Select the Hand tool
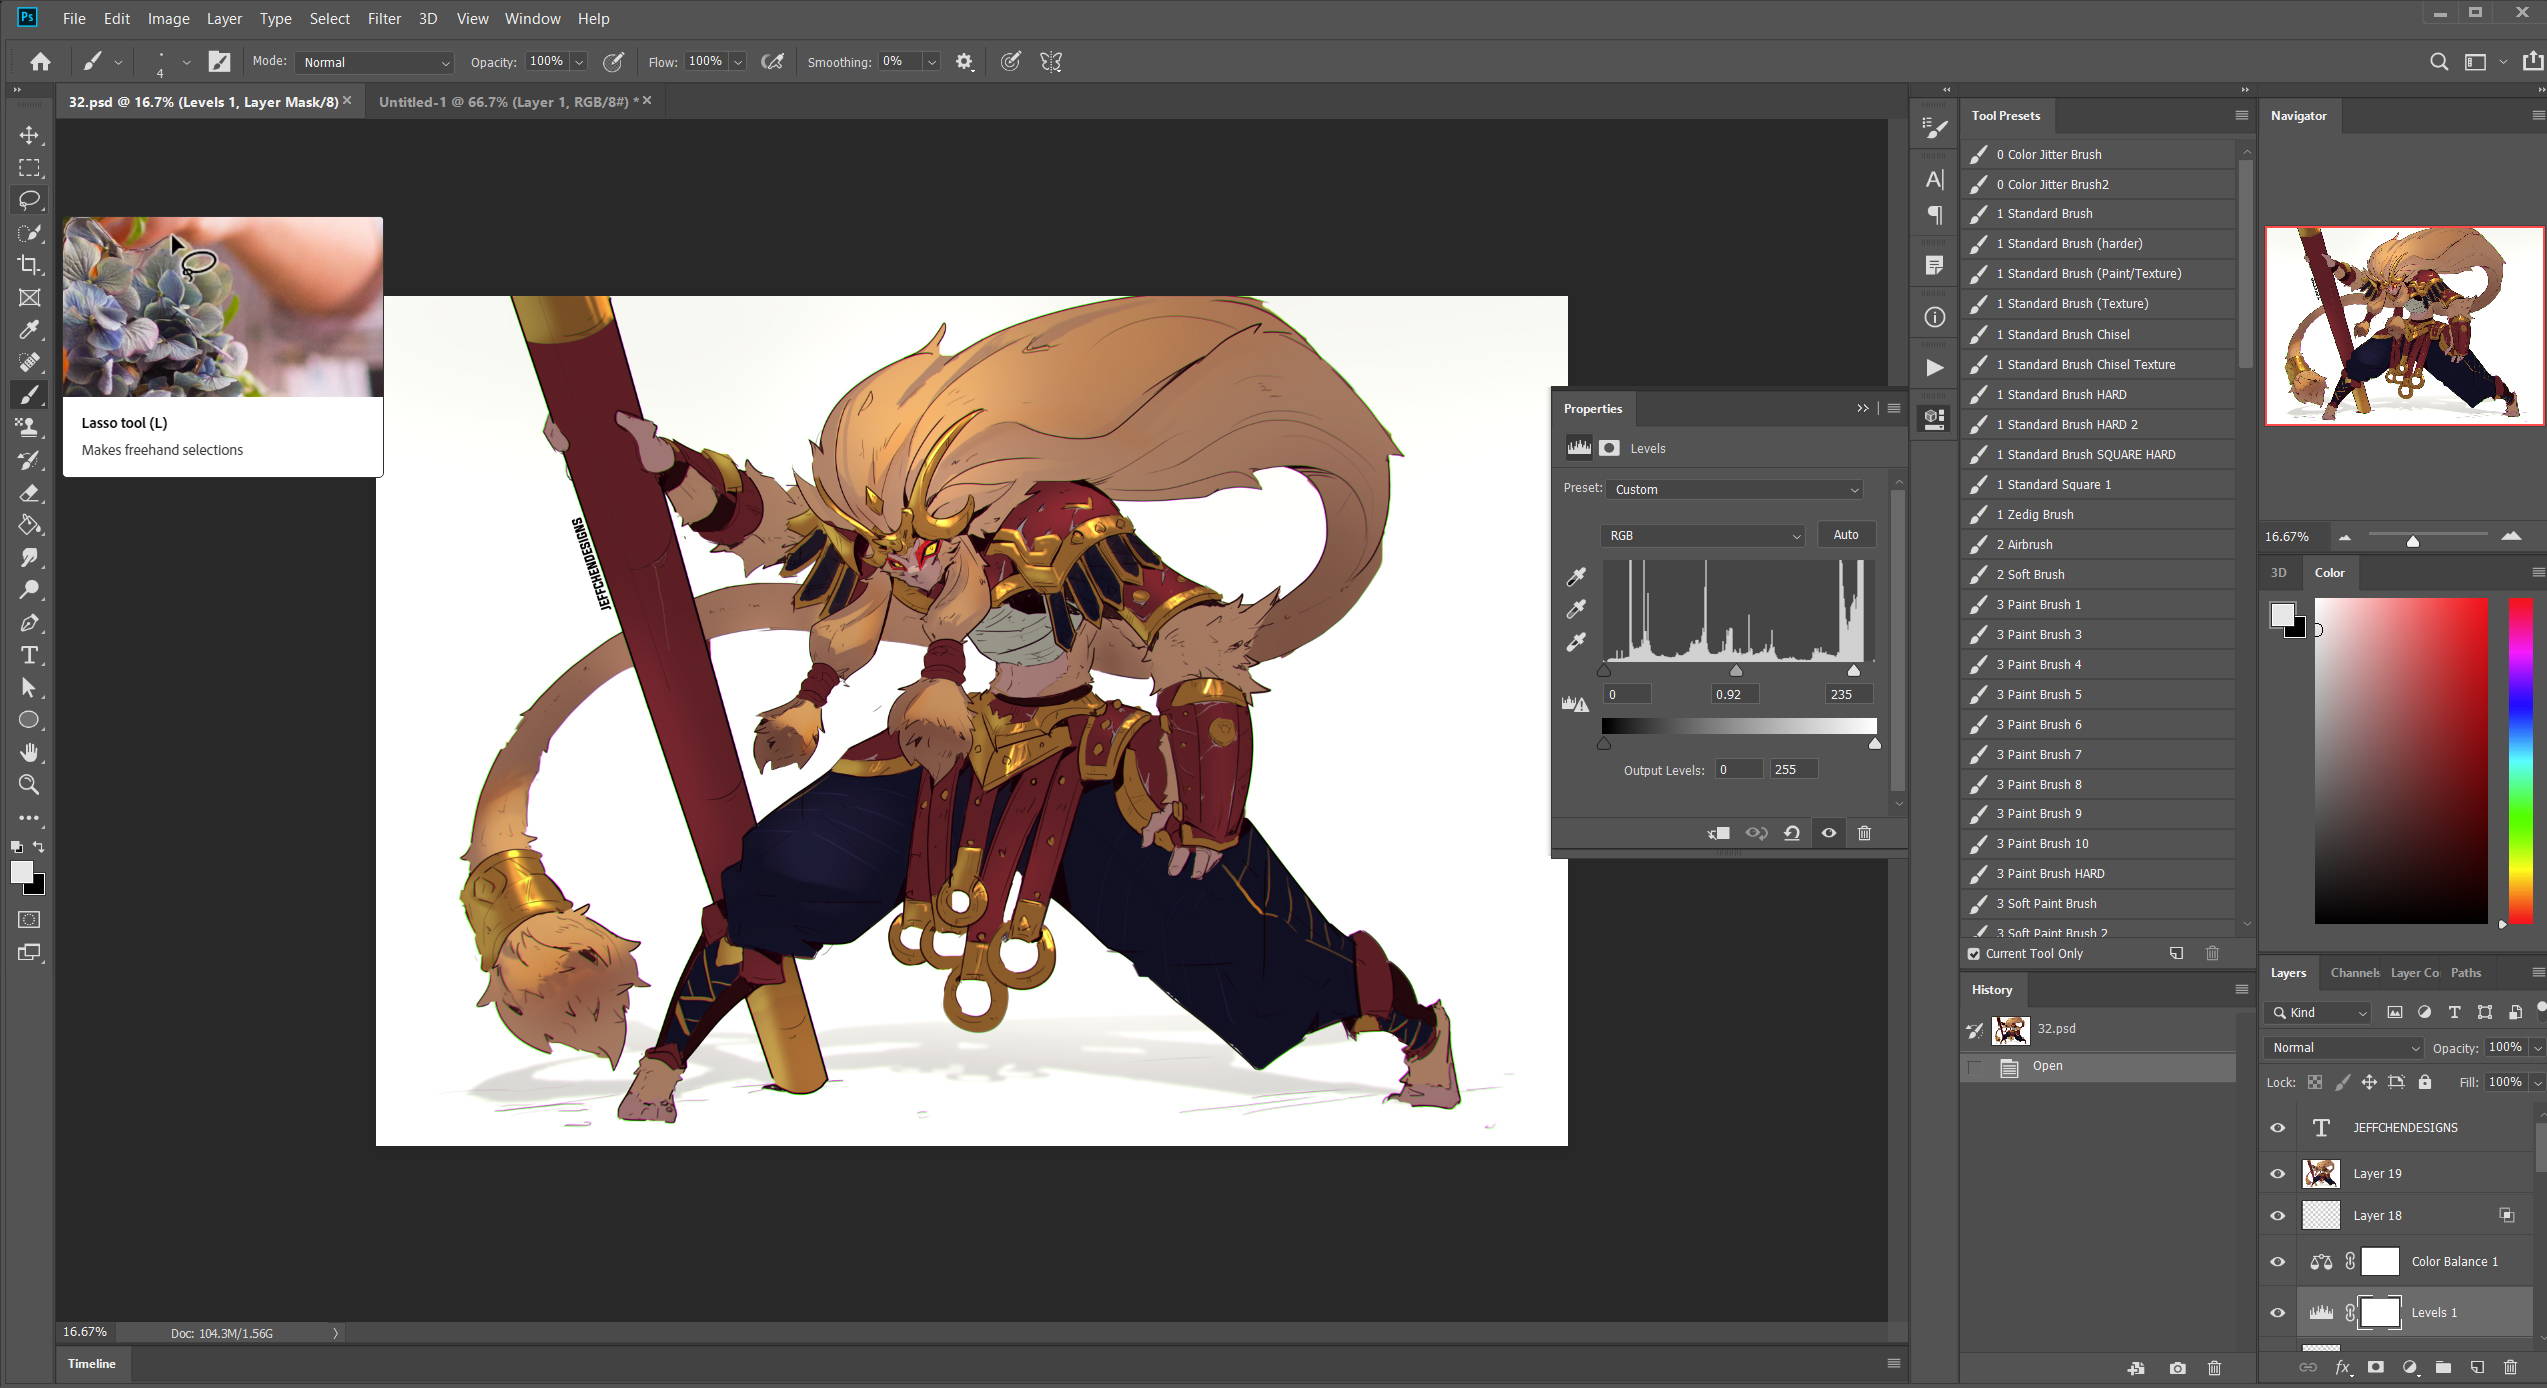Viewport: 2547px width, 1388px height. 29,752
